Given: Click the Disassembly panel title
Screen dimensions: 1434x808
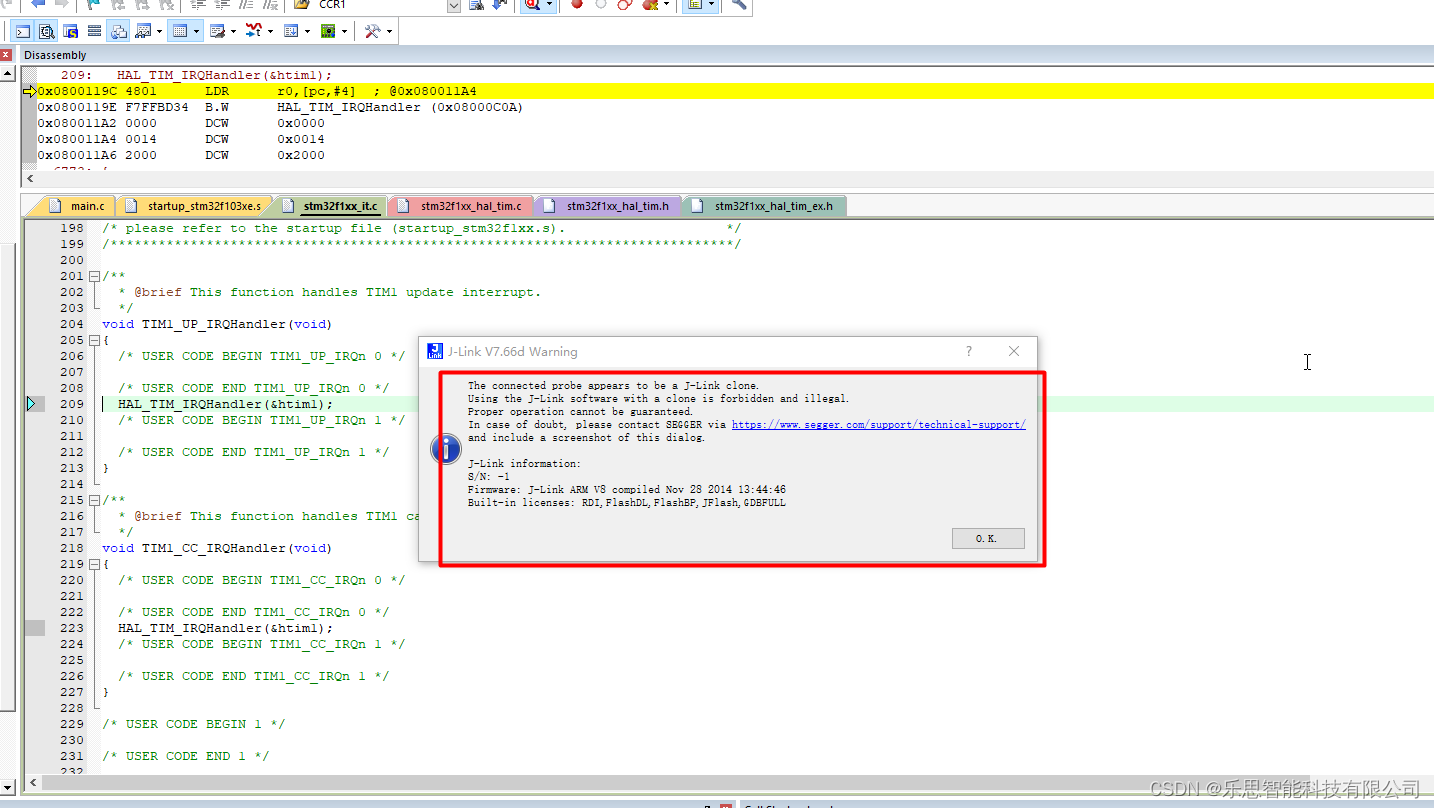Looking at the screenshot, I should (55, 55).
